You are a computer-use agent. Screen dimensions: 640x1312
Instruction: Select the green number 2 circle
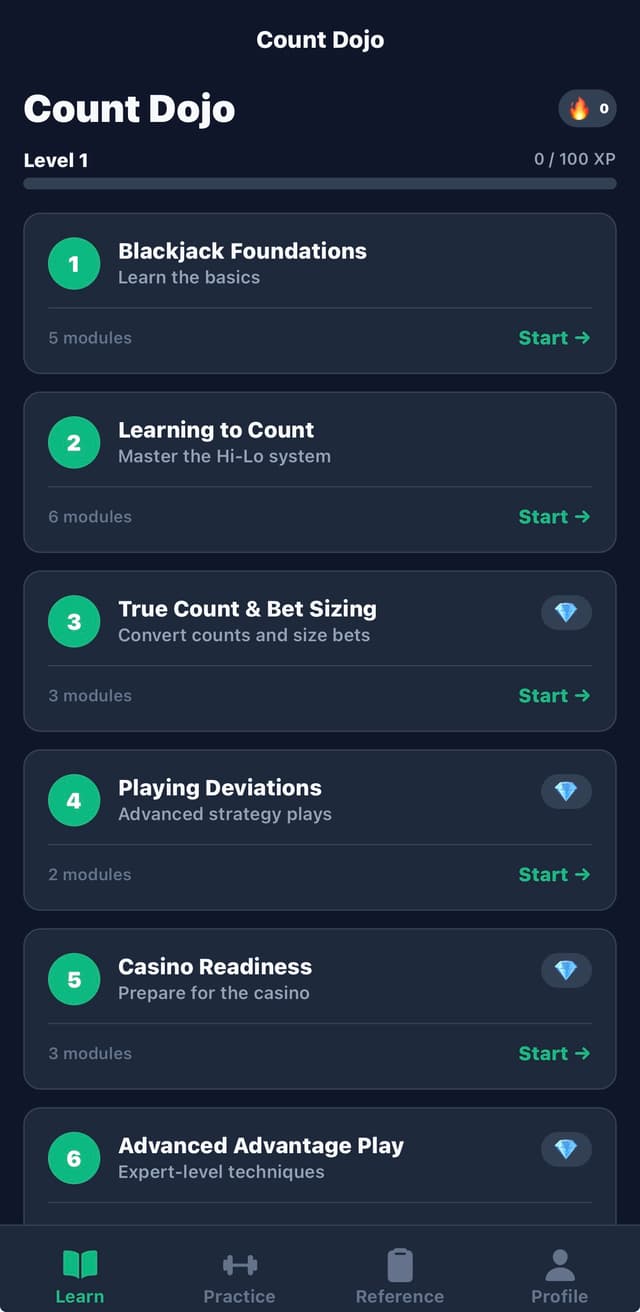[74, 443]
